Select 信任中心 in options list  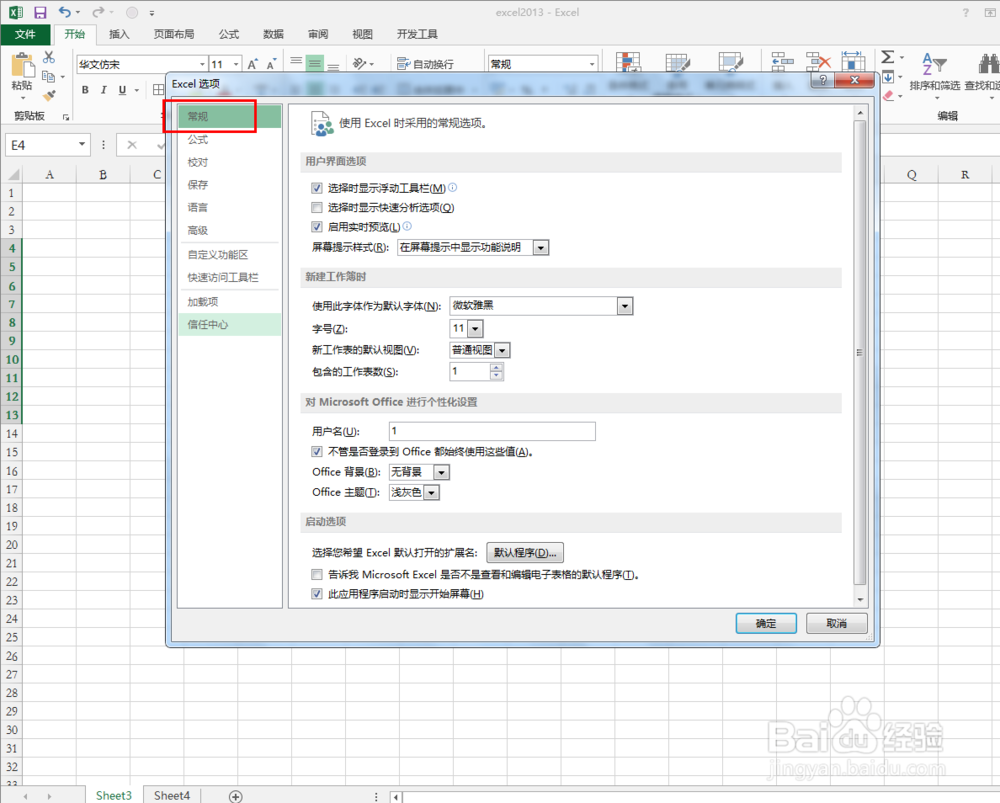229,325
